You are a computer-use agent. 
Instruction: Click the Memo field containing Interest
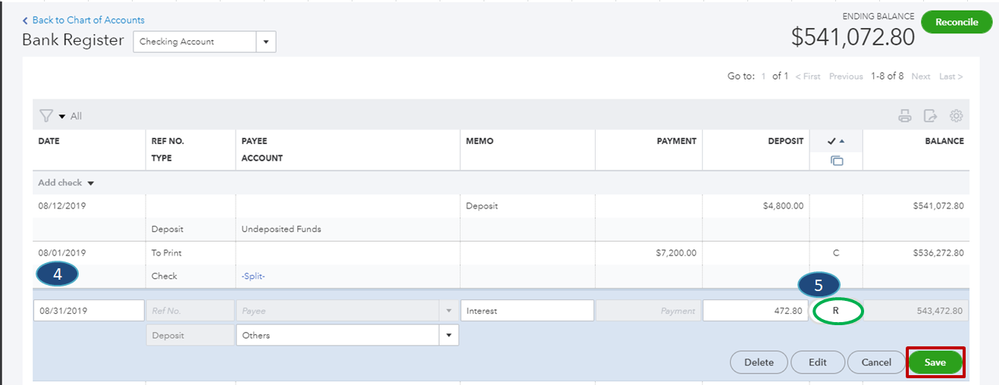pos(528,311)
